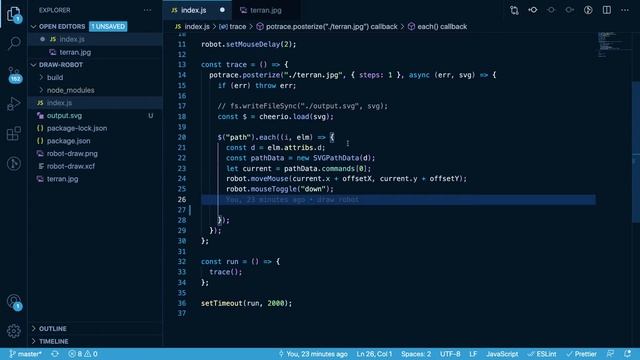640x360 pixels.
Task: Click the run file icon in editor toolbar
Action: pyautogui.click(x=588, y=10)
